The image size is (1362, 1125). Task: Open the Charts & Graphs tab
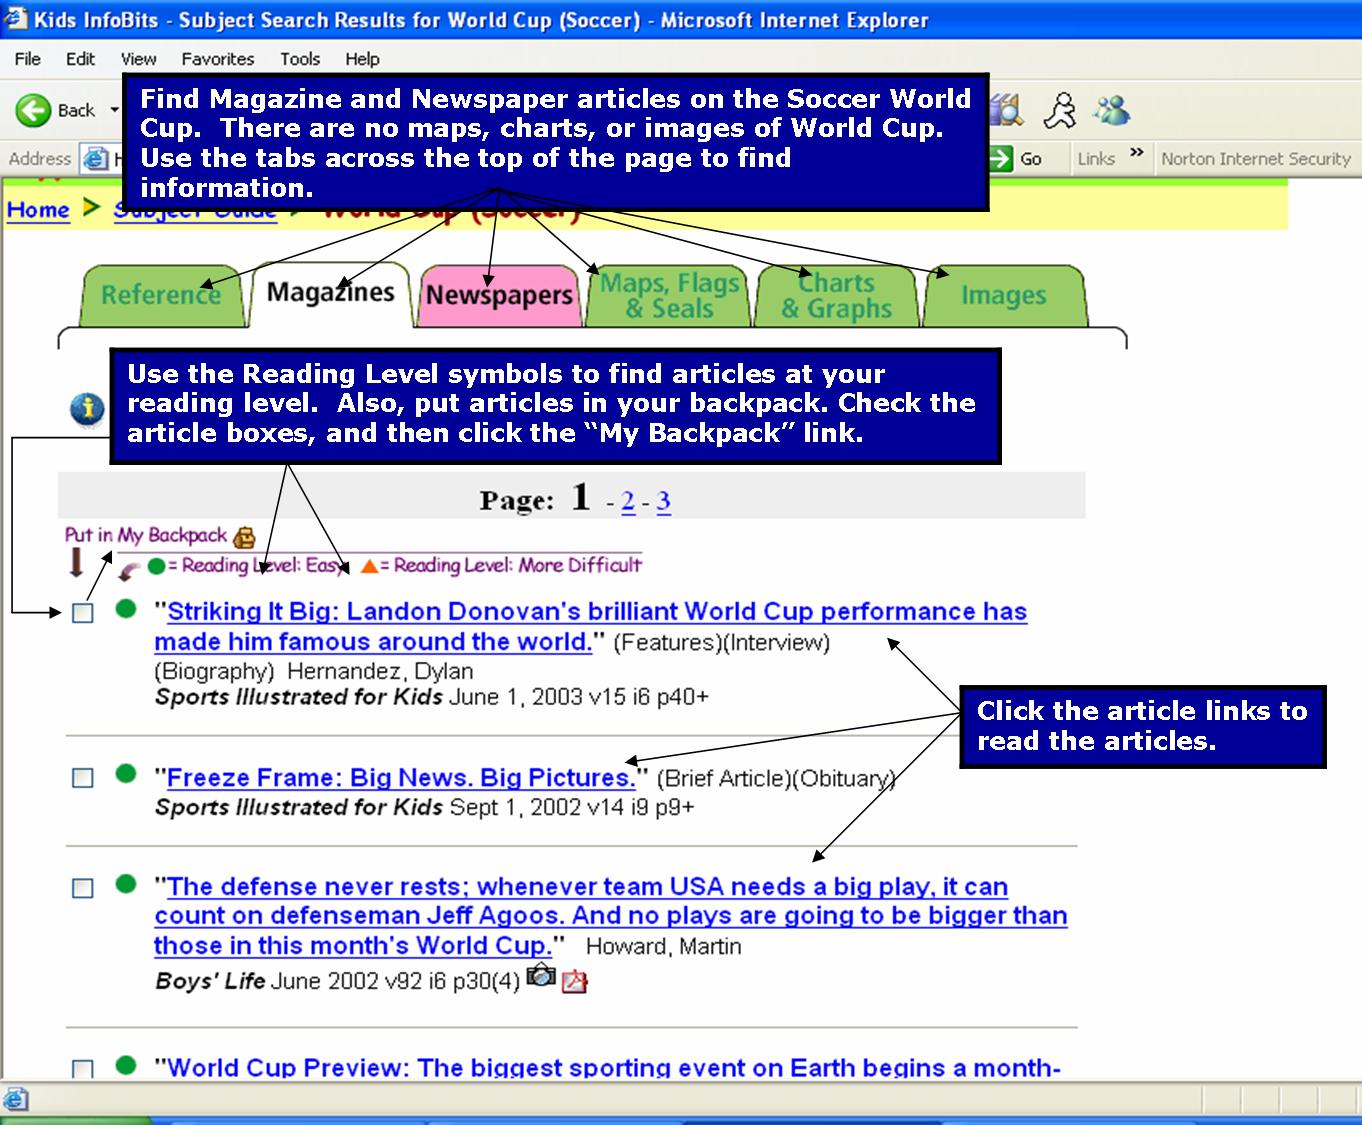[836, 295]
